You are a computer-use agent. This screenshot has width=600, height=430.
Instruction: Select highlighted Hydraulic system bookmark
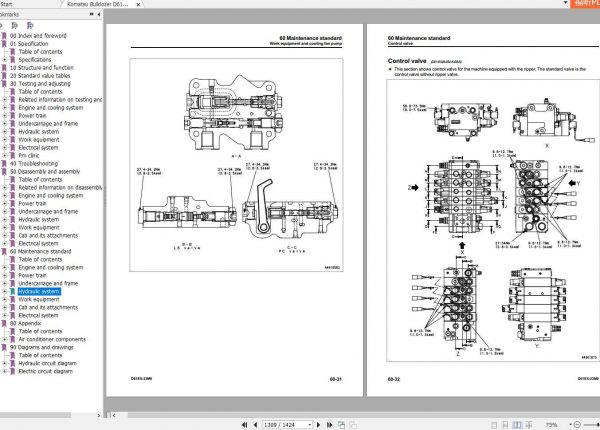point(39,292)
